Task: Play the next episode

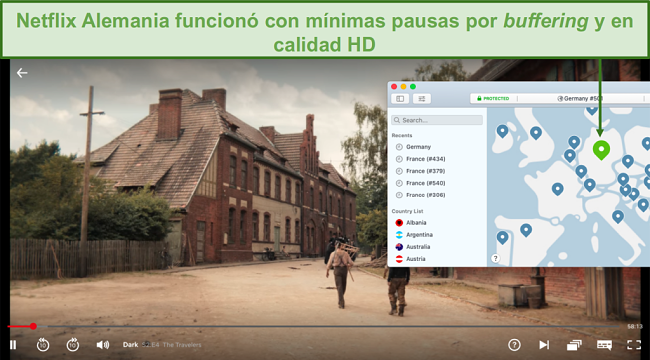Action: tap(543, 345)
